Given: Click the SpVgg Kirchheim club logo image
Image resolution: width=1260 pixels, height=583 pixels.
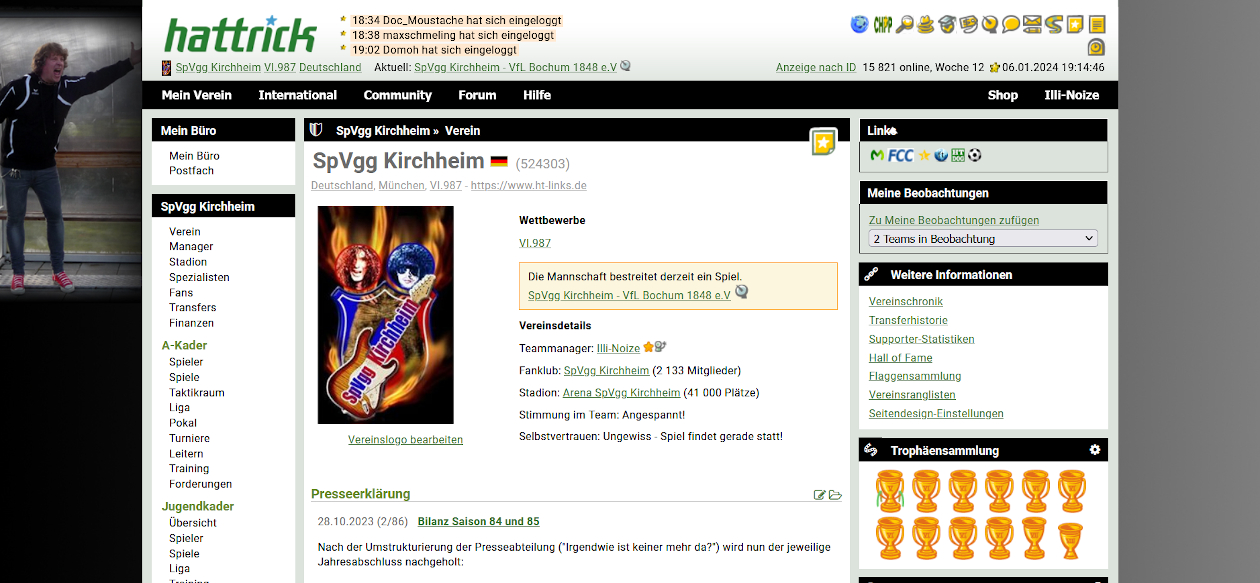Looking at the screenshot, I should click(x=385, y=315).
